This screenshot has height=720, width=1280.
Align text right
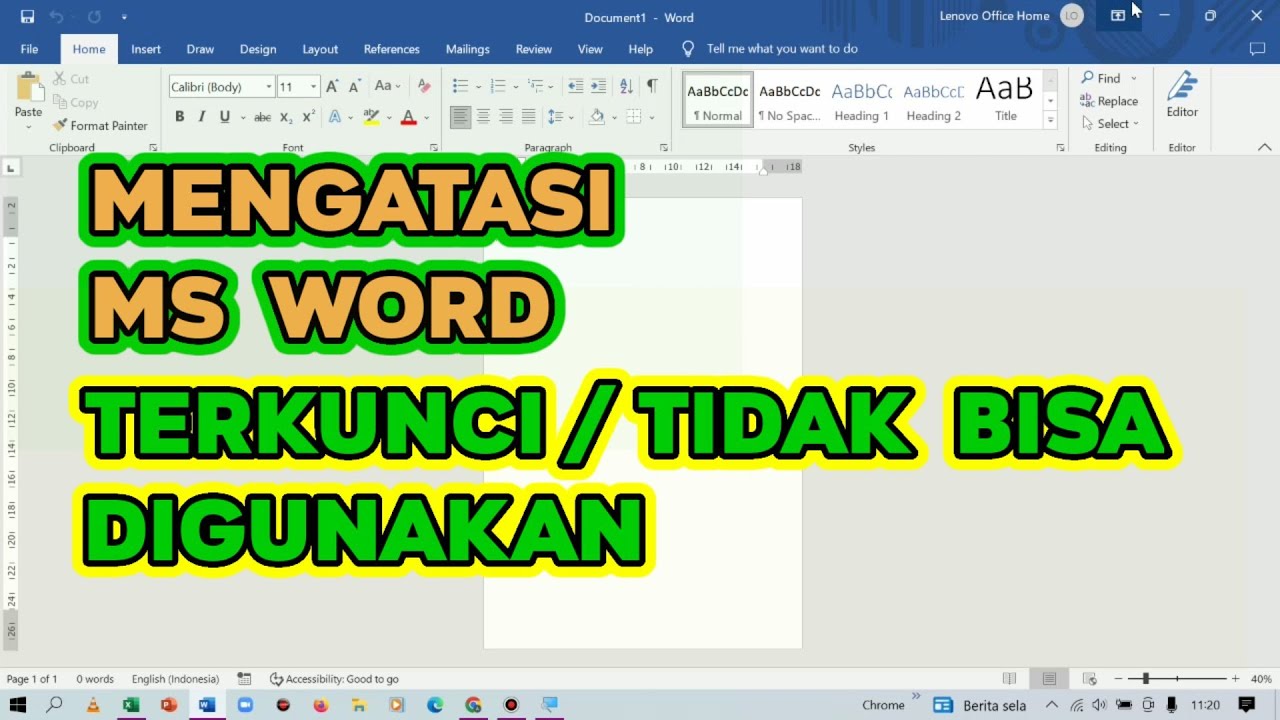click(x=506, y=117)
